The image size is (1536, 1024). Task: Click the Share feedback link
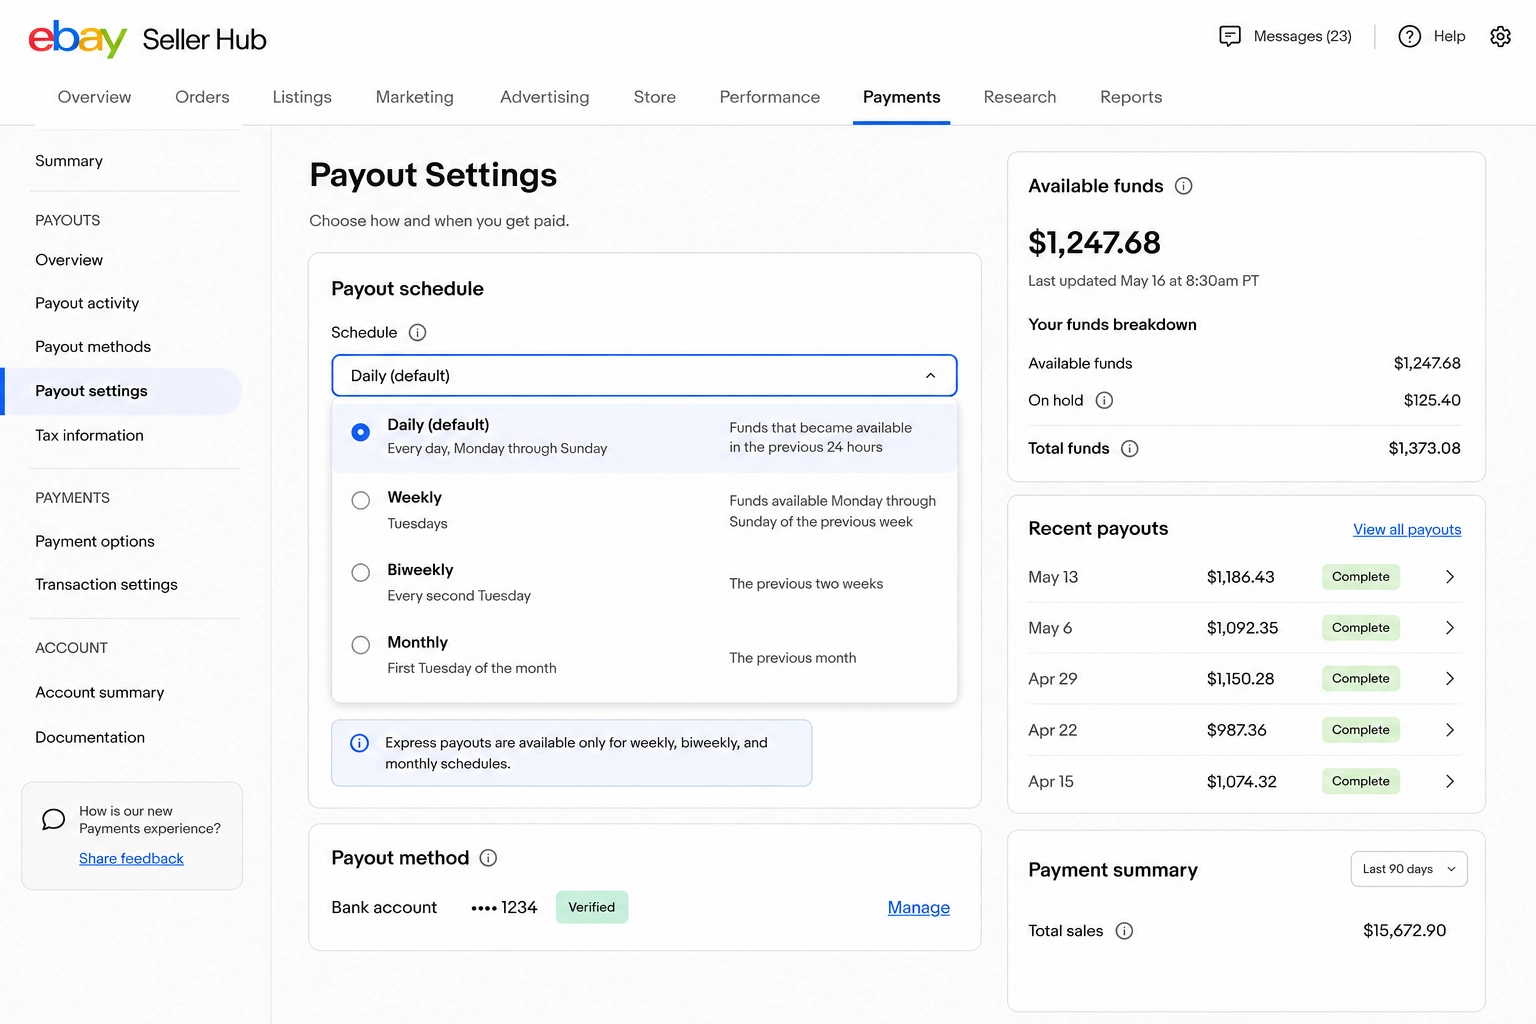coord(131,858)
